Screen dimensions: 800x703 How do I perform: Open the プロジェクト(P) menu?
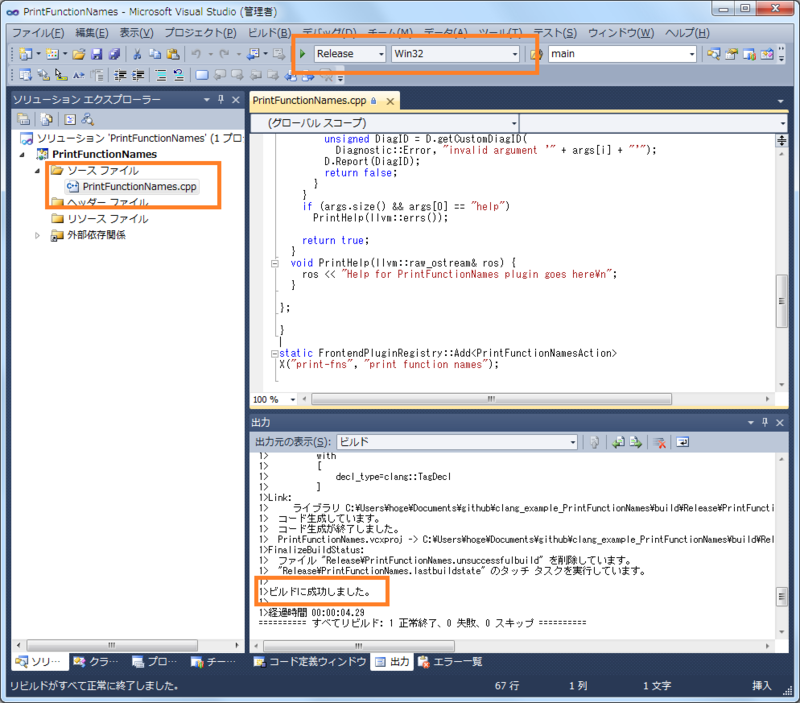(x=201, y=33)
